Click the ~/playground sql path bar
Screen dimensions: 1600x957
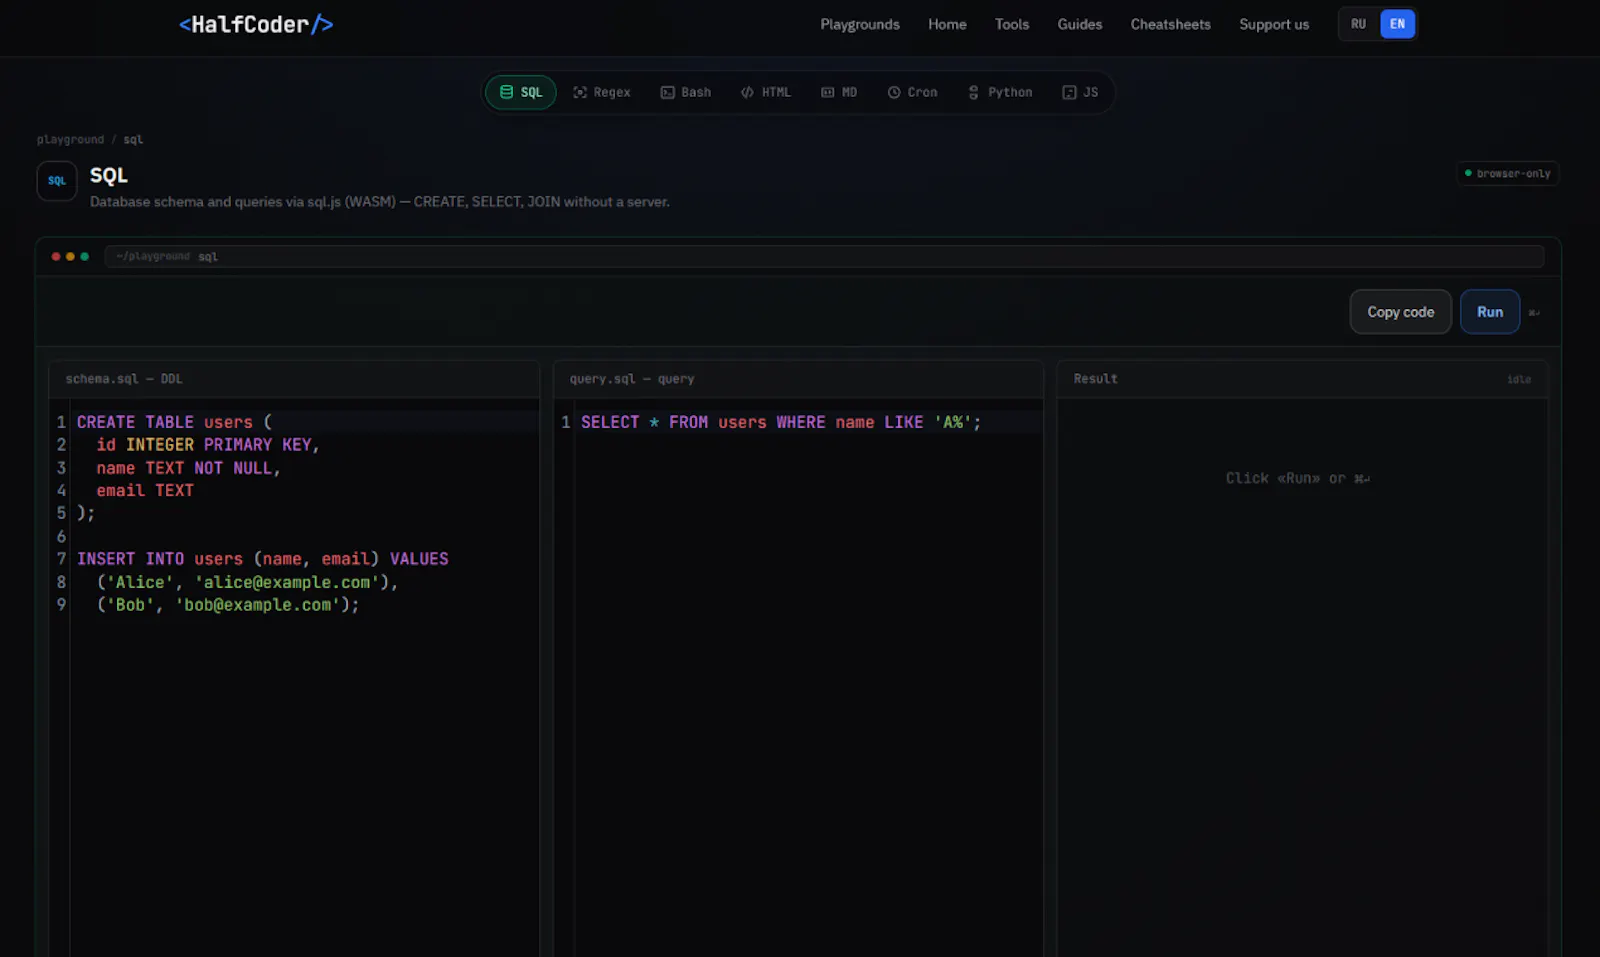point(824,256)
